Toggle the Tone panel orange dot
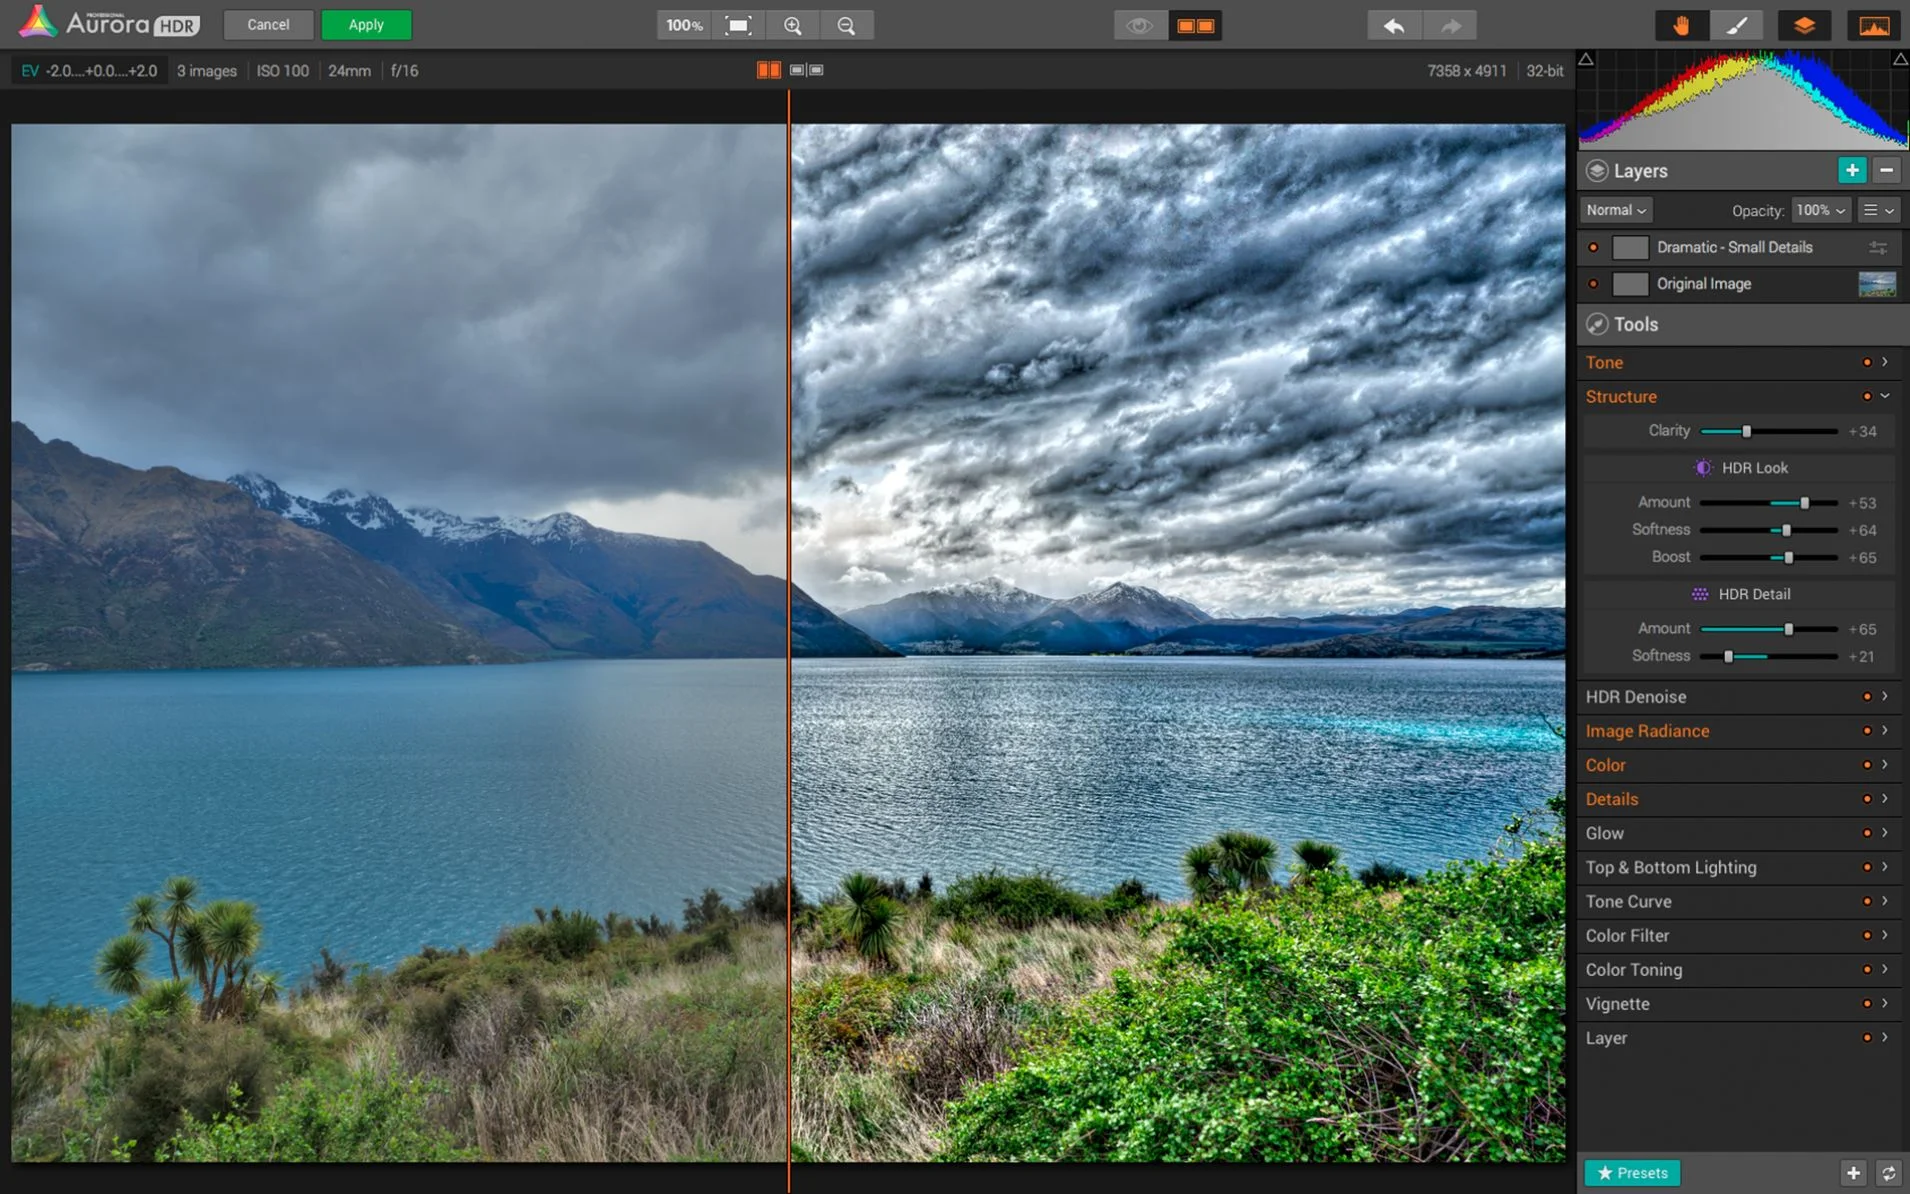The width and height of the screenshot is (1910, 1194). tap(1866, 362)
